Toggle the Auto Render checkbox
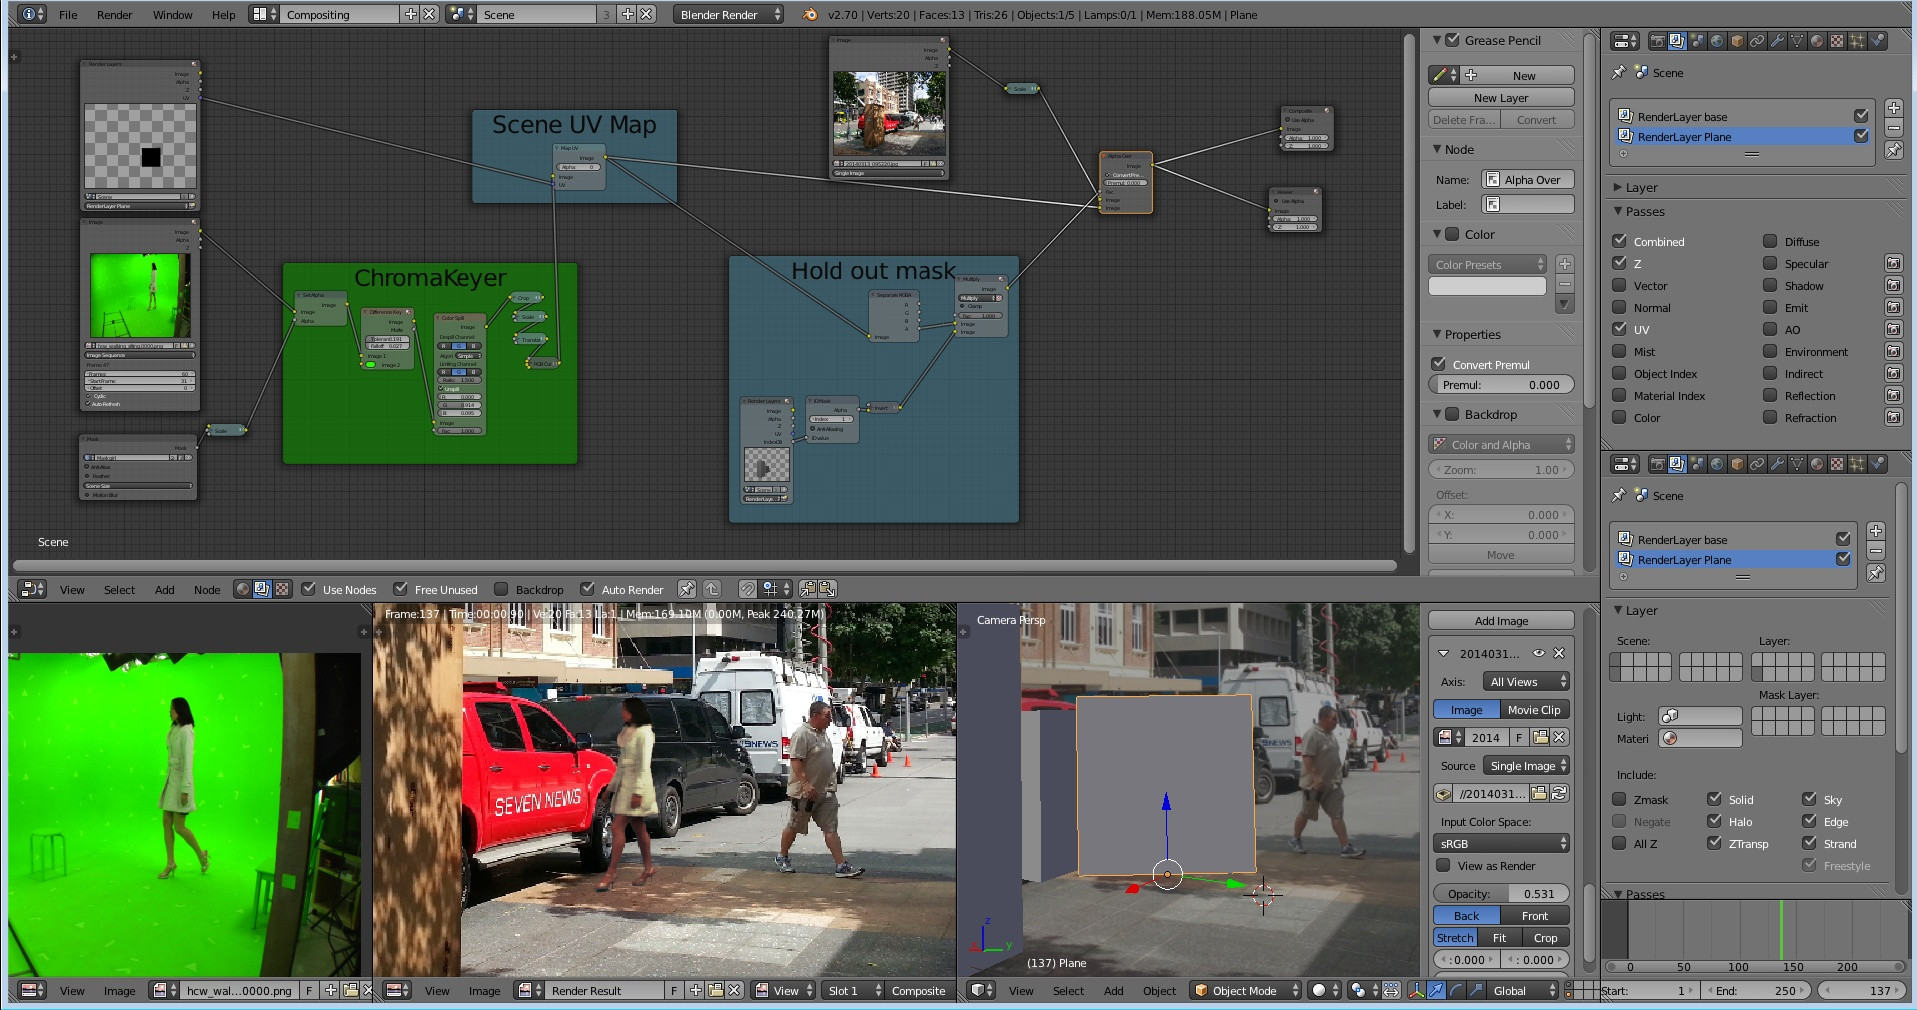1917x1010 pixels. [x=587, y=589]
